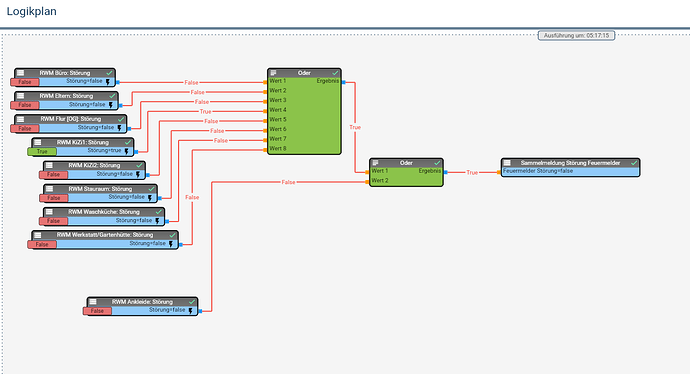Click the Logikplan page heading
This screenshot has height=374, width=690.
(32, 11)
